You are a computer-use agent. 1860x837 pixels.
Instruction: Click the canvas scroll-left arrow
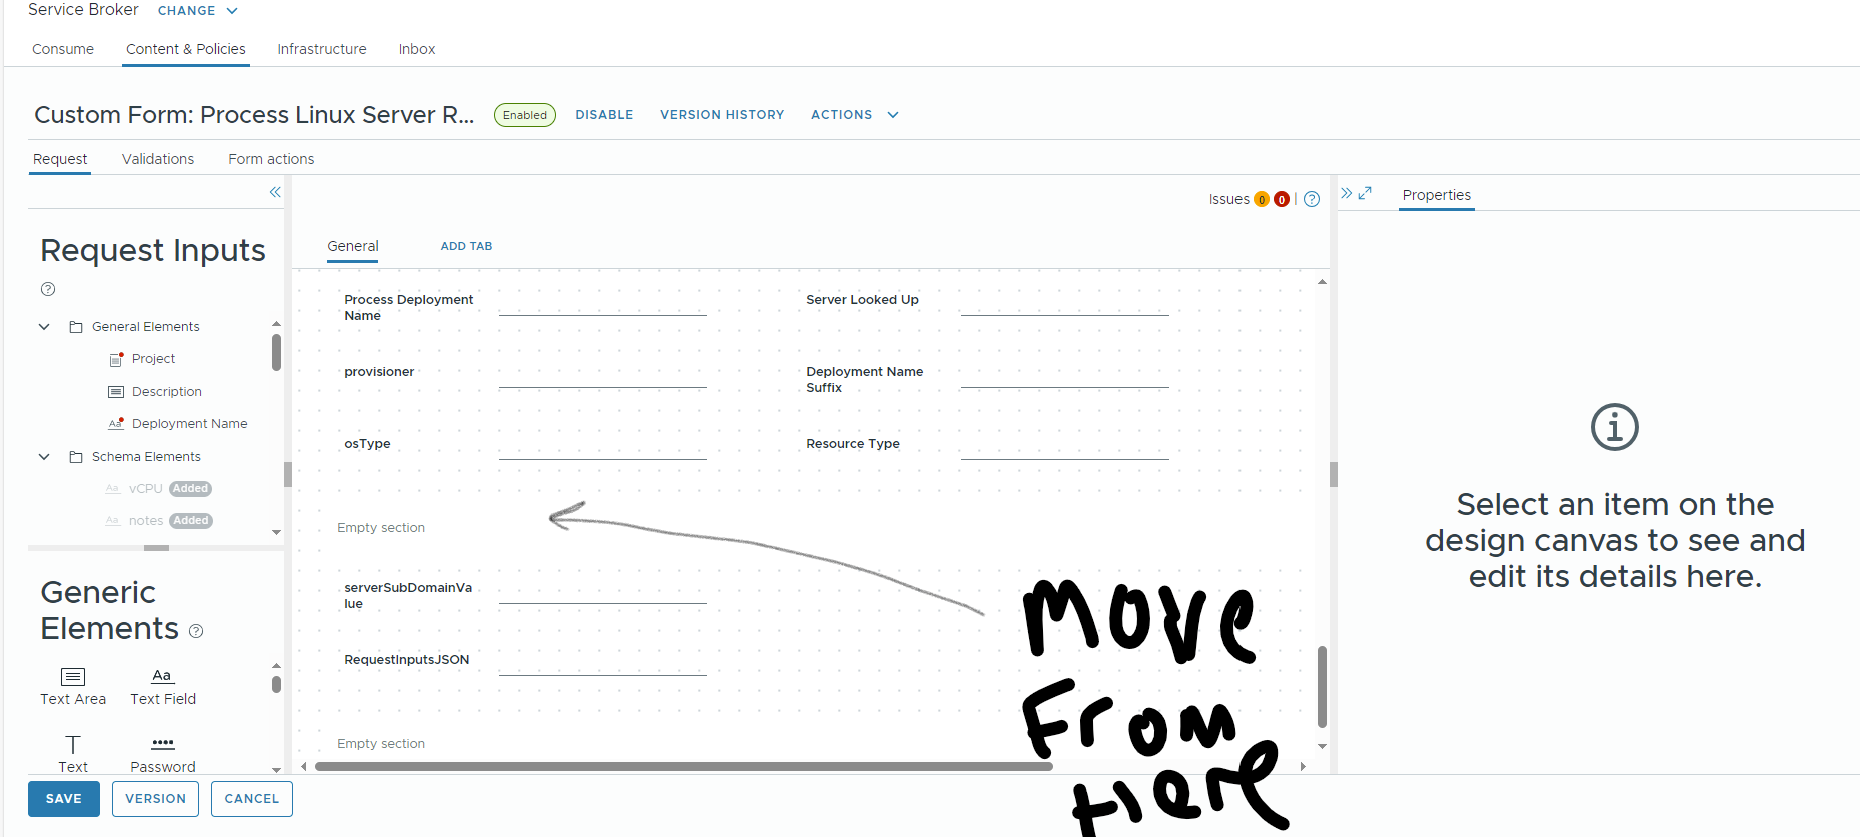click(304, 767)
